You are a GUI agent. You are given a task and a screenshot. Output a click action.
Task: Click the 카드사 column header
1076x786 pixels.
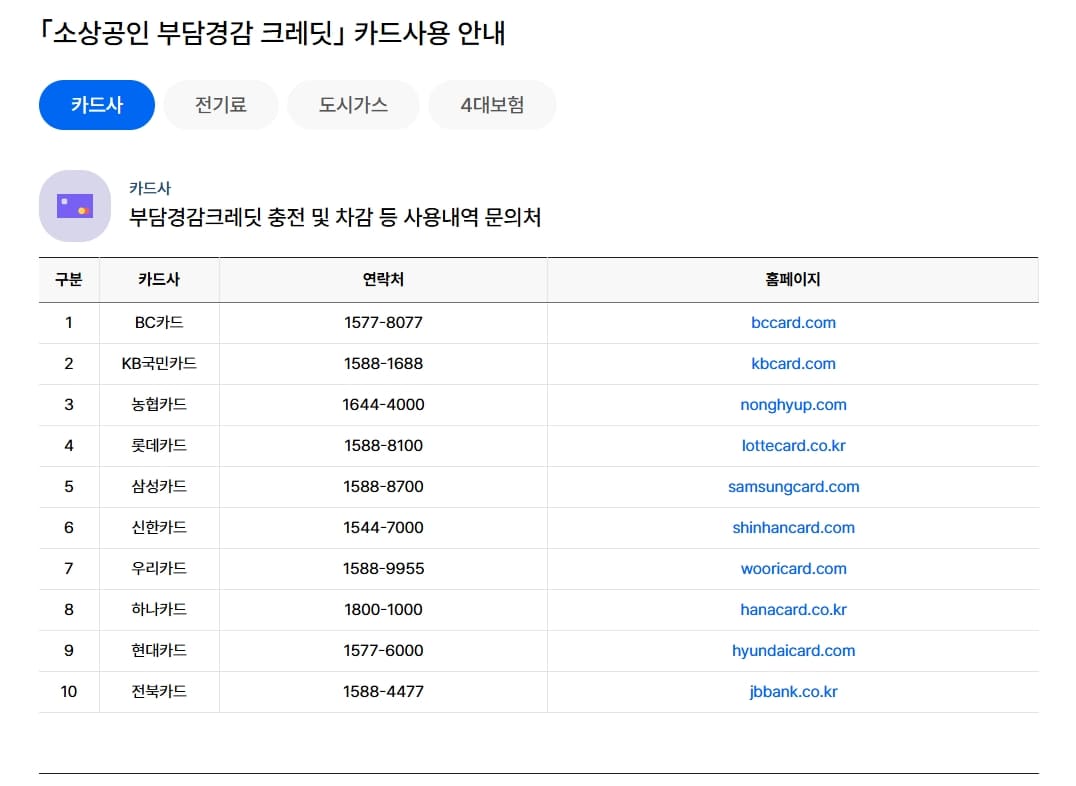[159, 279]
